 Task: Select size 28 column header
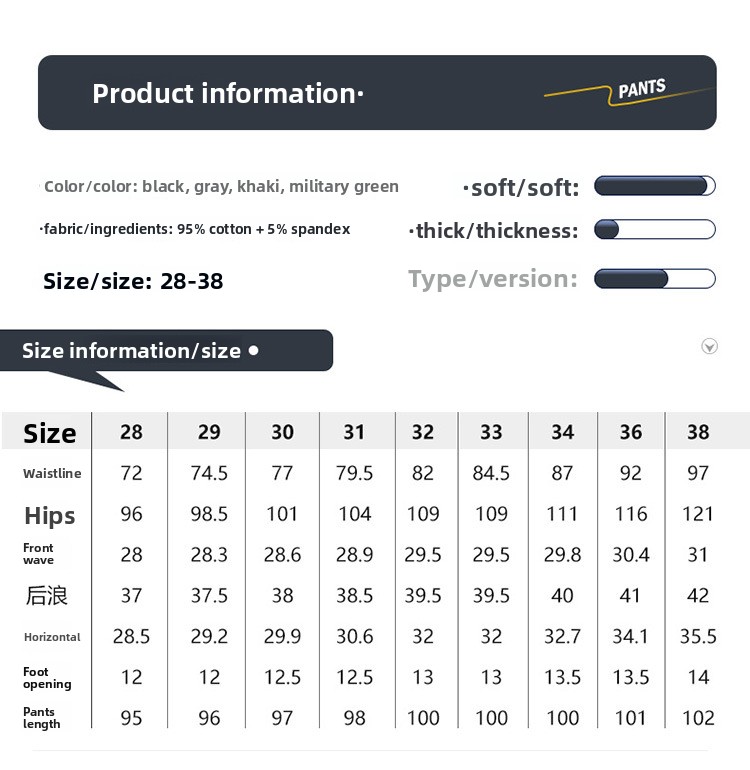tap(131, 432)
